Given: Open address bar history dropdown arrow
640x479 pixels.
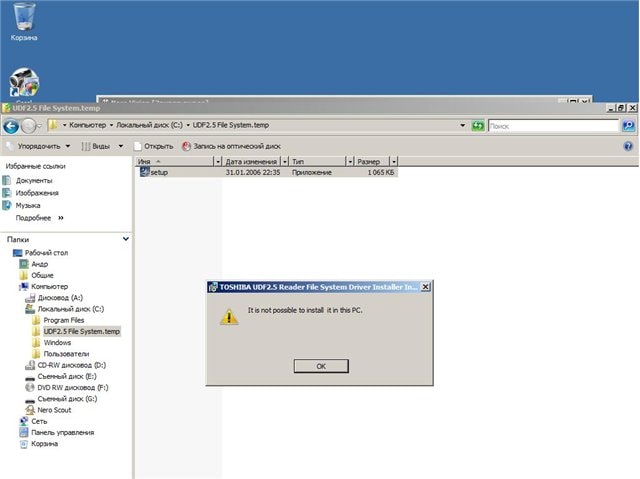Looking at the screenshot, I should coord(462,126).
